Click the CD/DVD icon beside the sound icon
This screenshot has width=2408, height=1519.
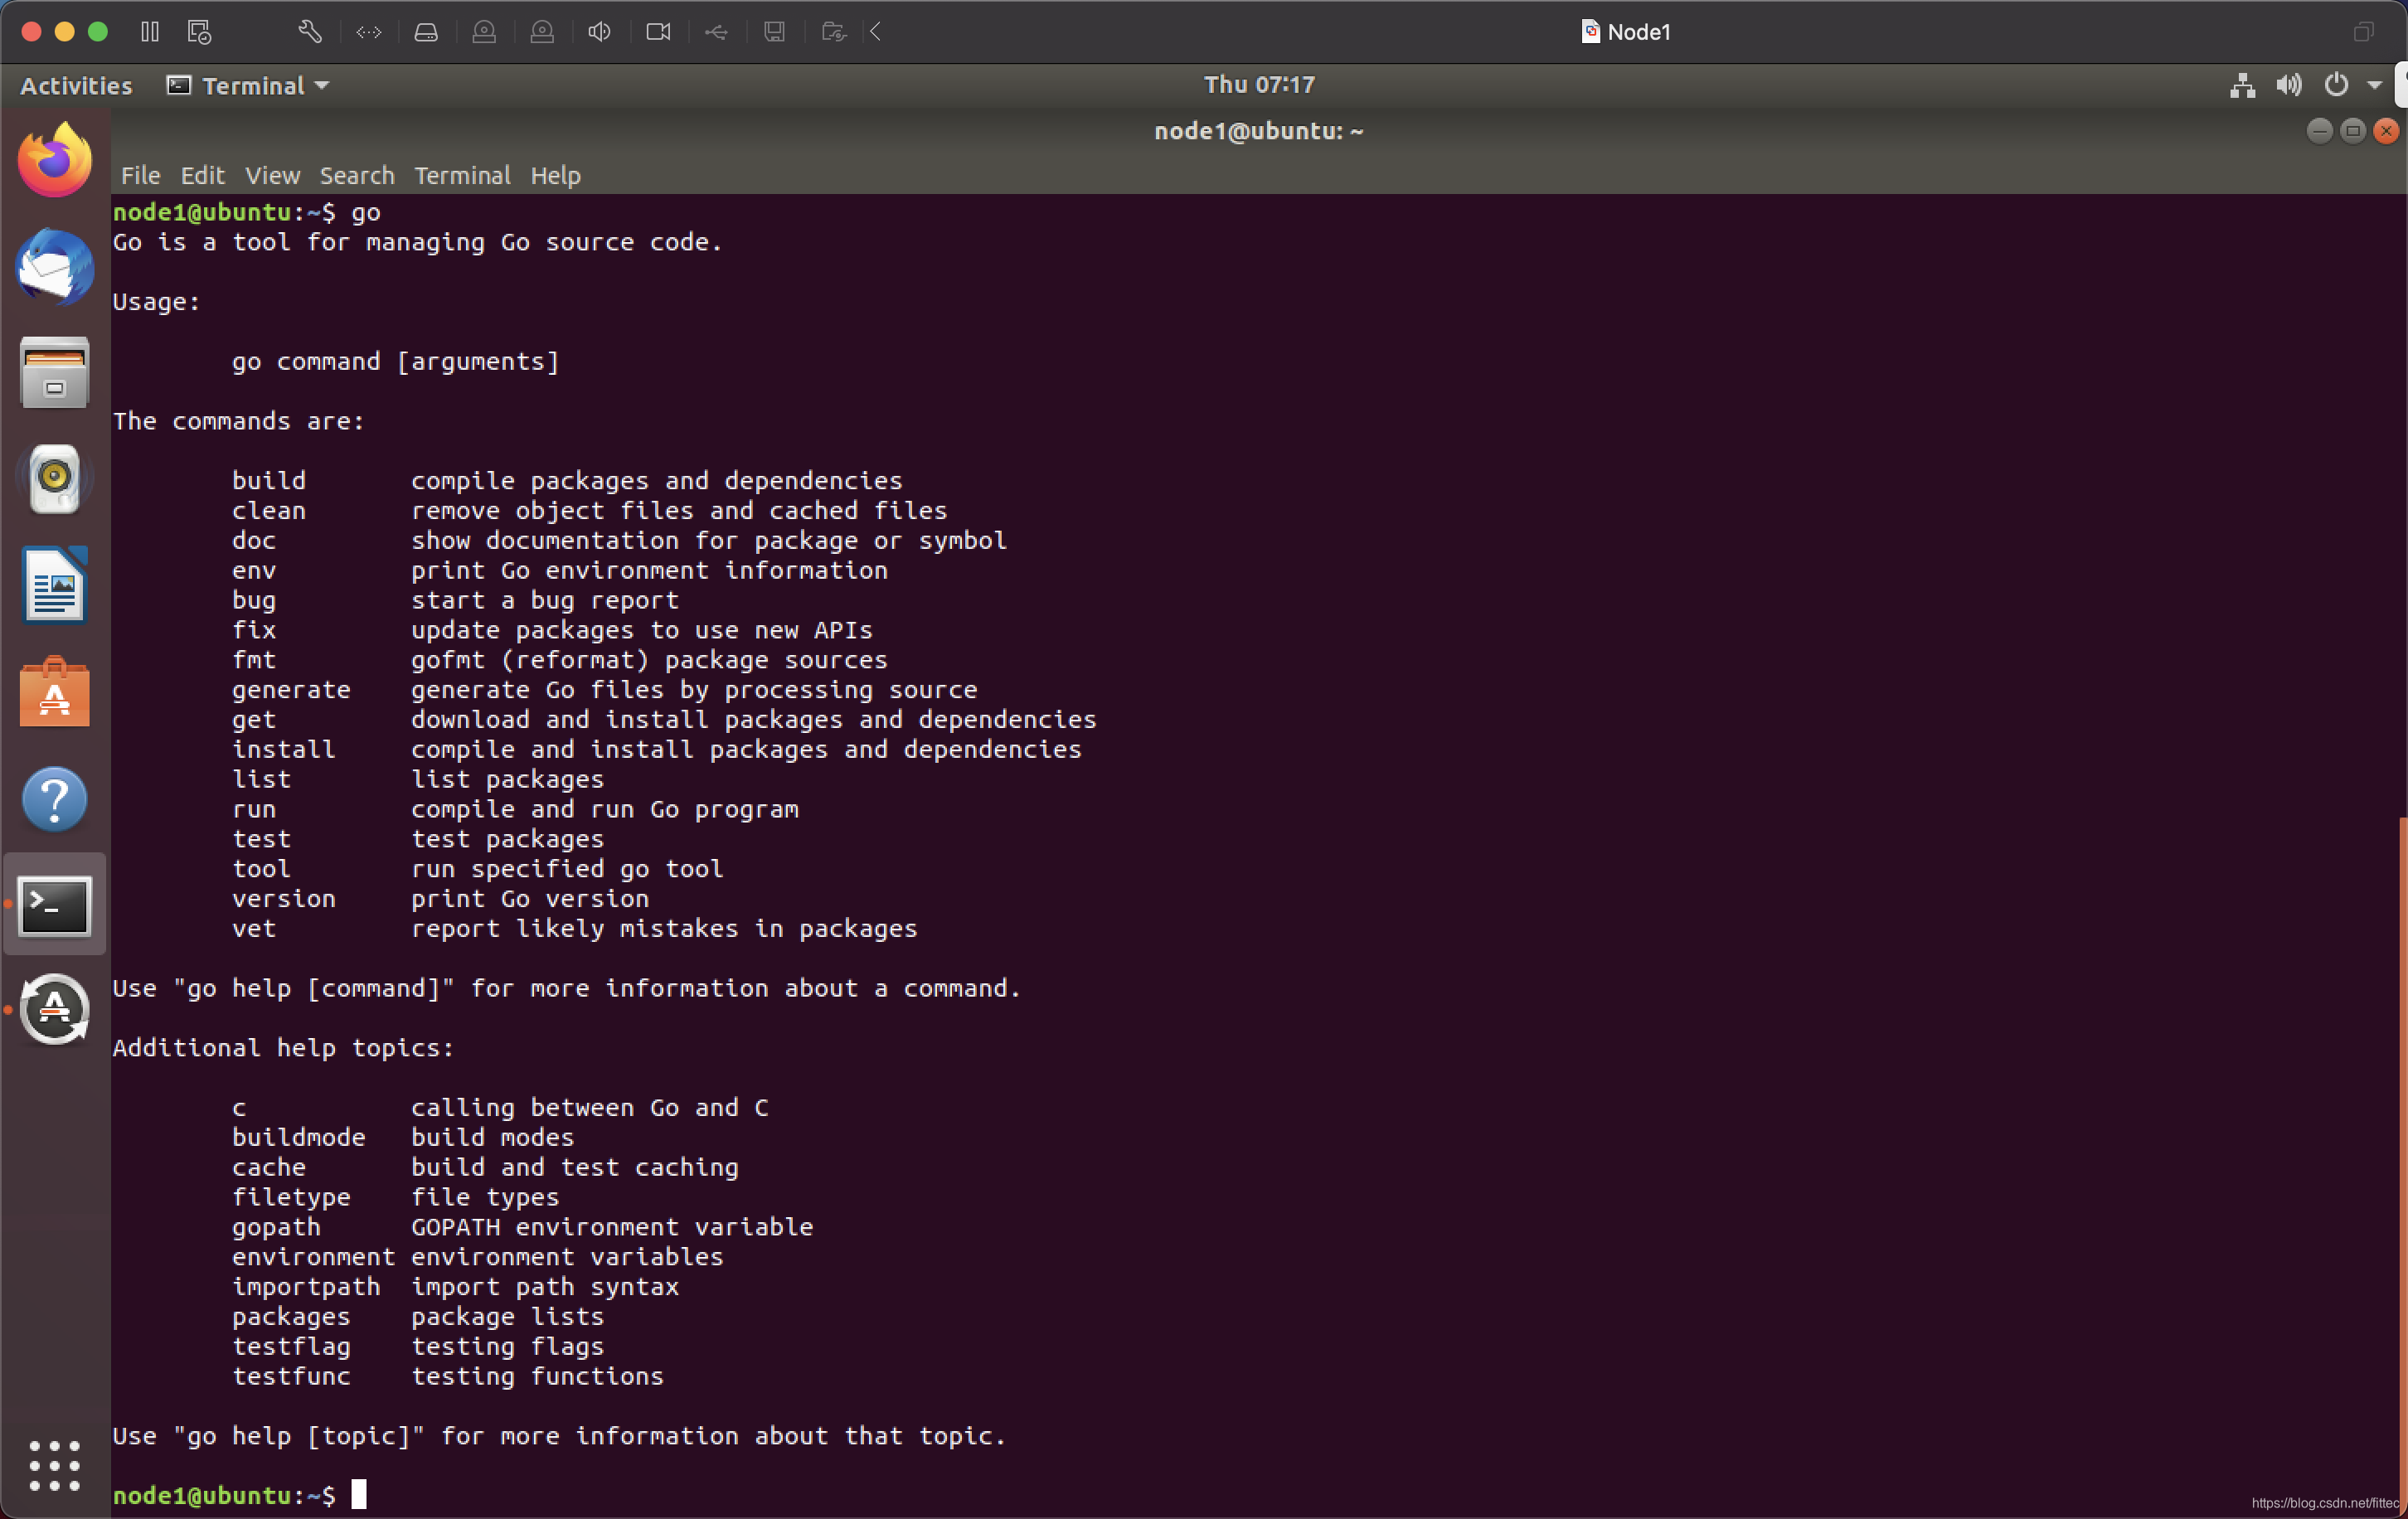point(542,32)
